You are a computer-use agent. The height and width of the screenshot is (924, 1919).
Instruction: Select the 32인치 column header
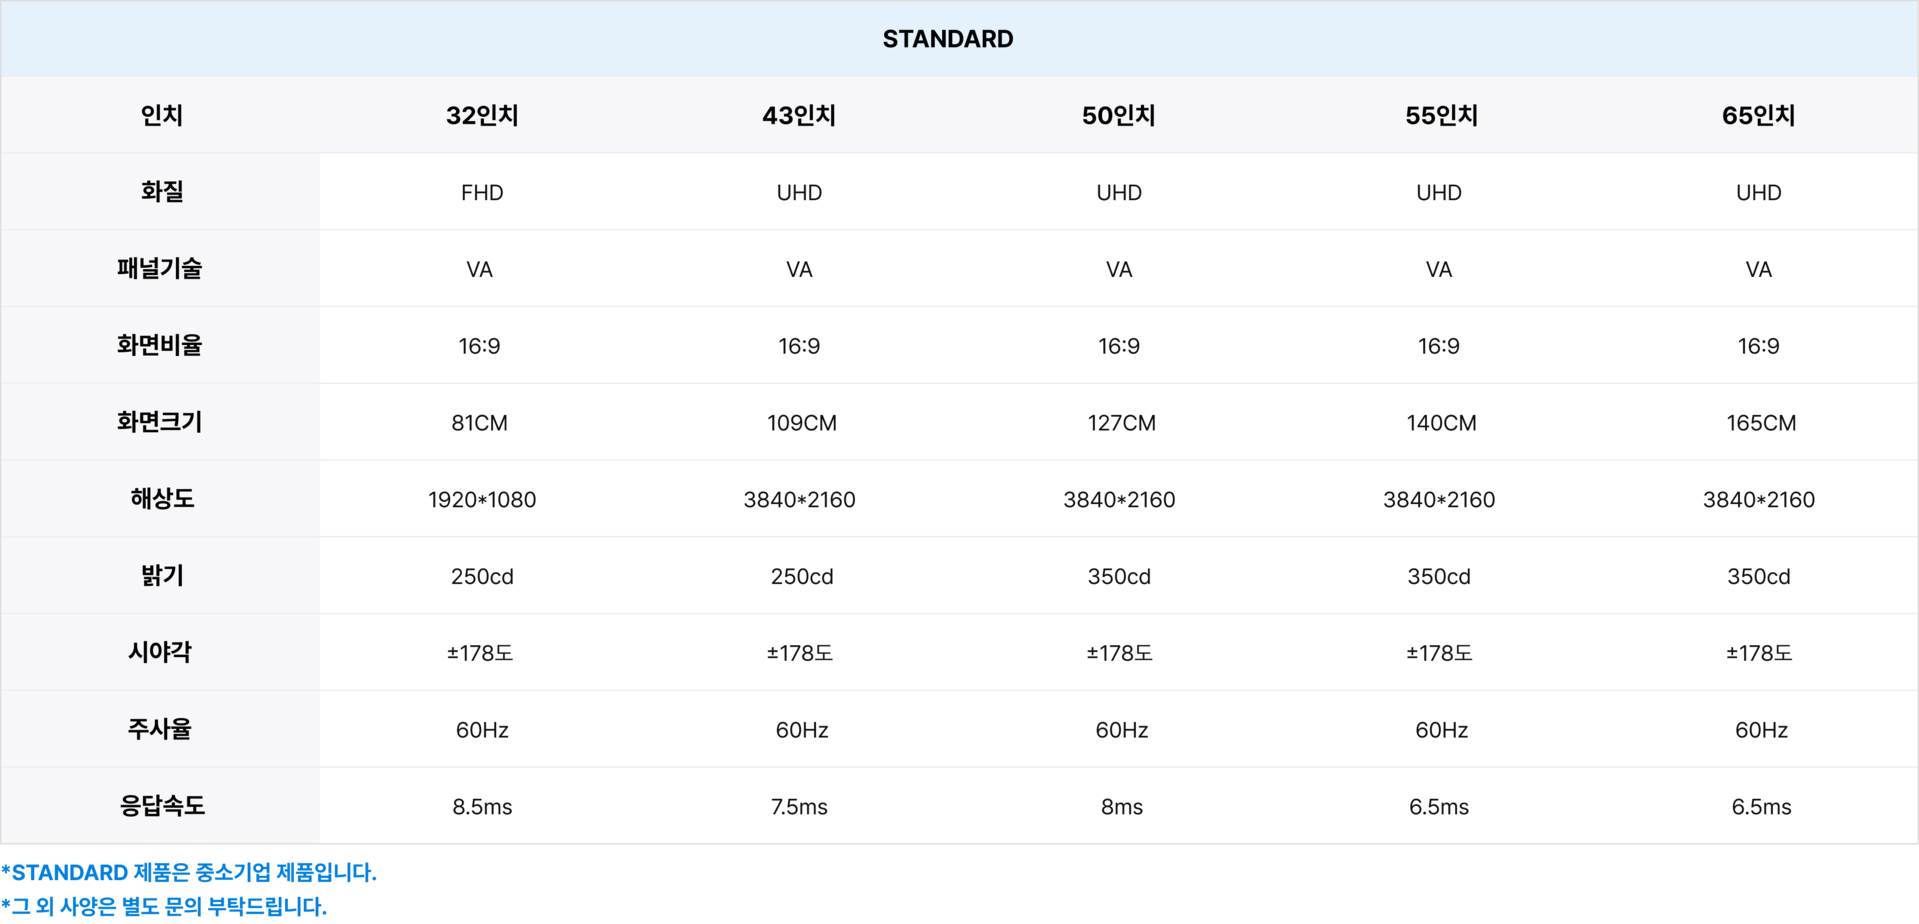click(482, 116)
